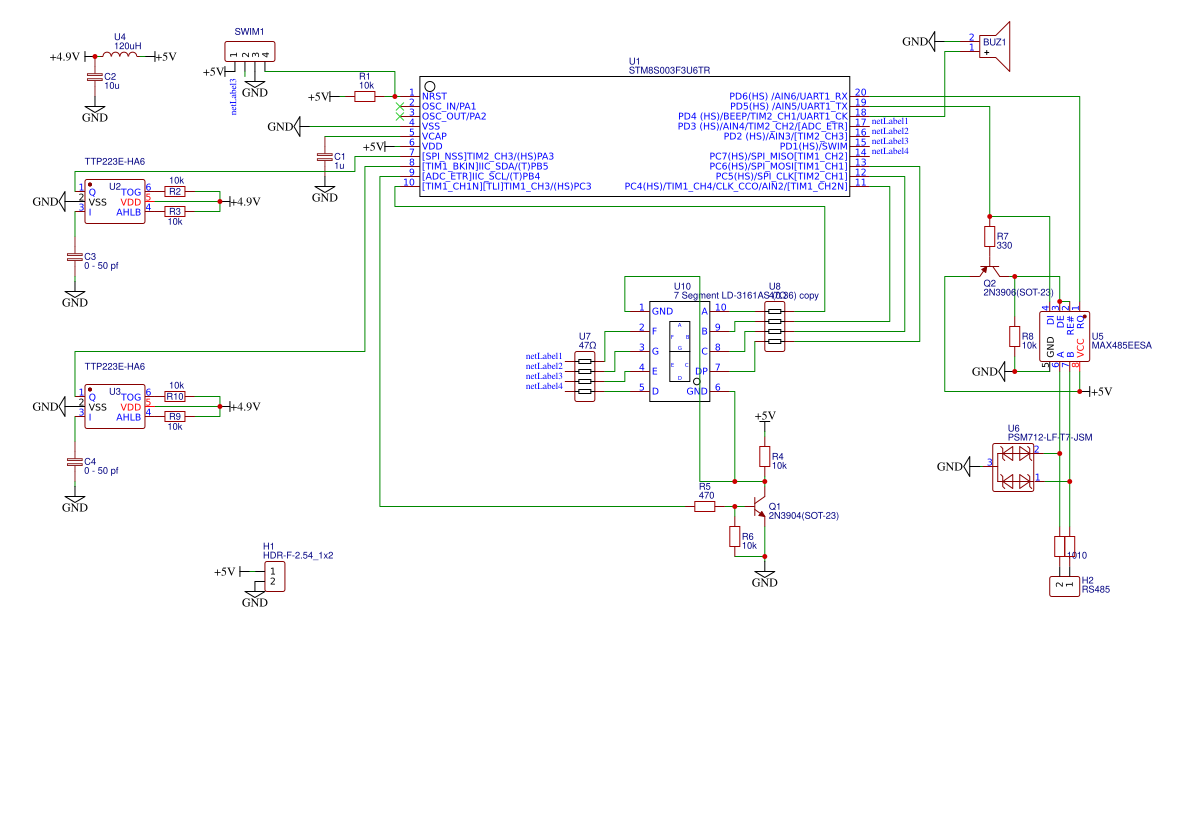Screen dimensions: 1179x827
Task: Click the NRST pin label on U1
Action: click(x=435, y=96)
